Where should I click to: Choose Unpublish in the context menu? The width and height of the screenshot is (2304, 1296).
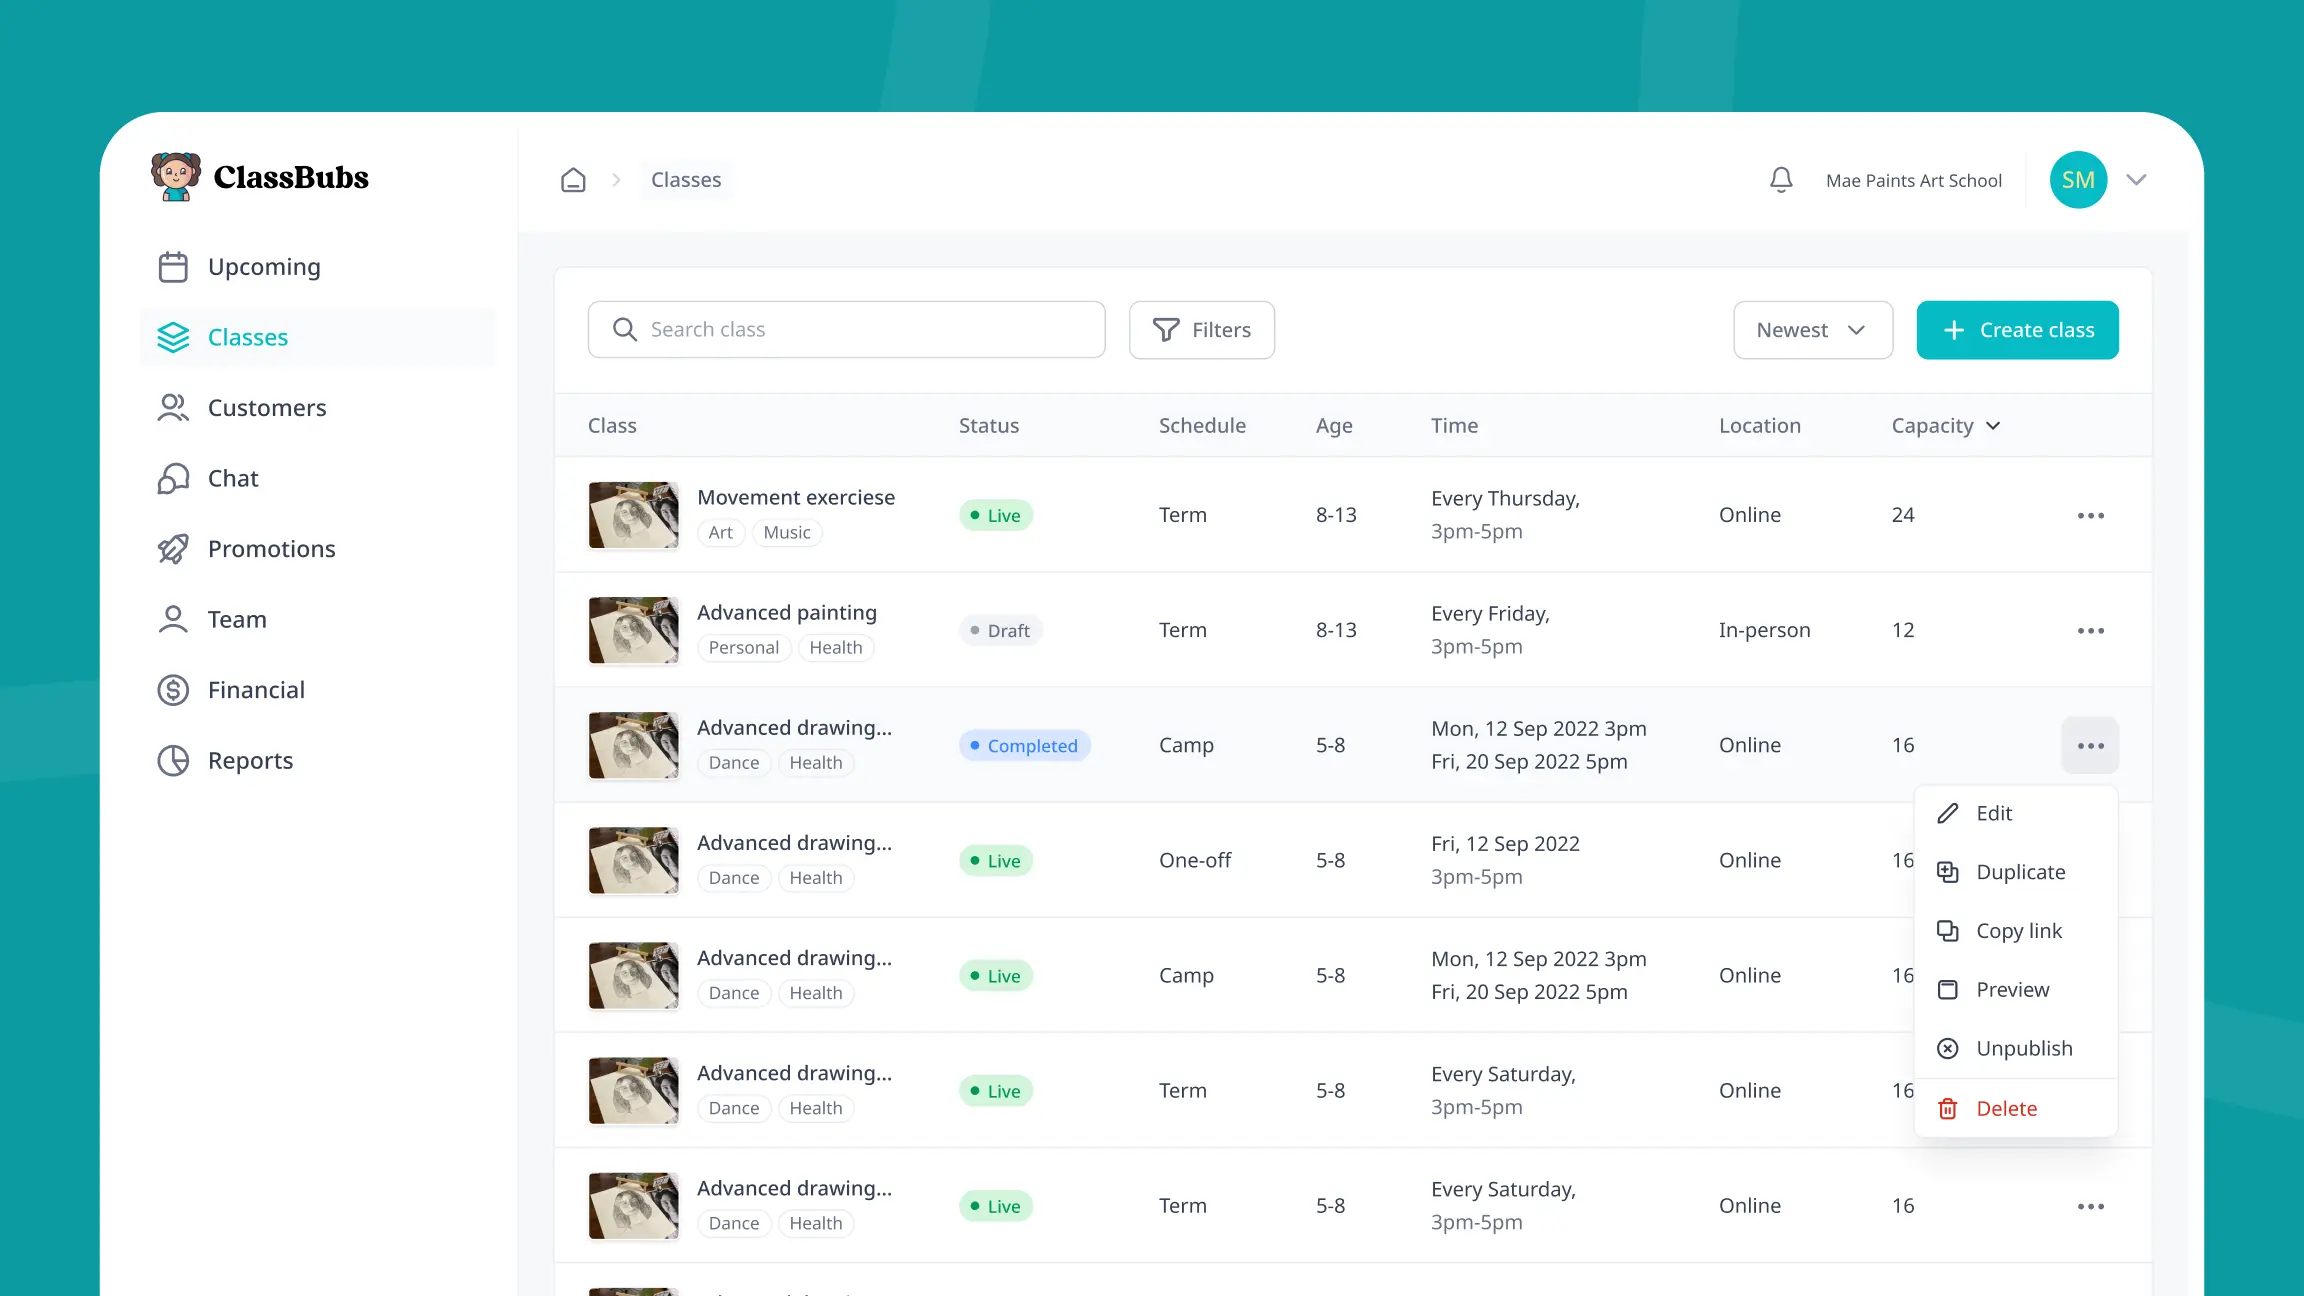(2024, 1049)
